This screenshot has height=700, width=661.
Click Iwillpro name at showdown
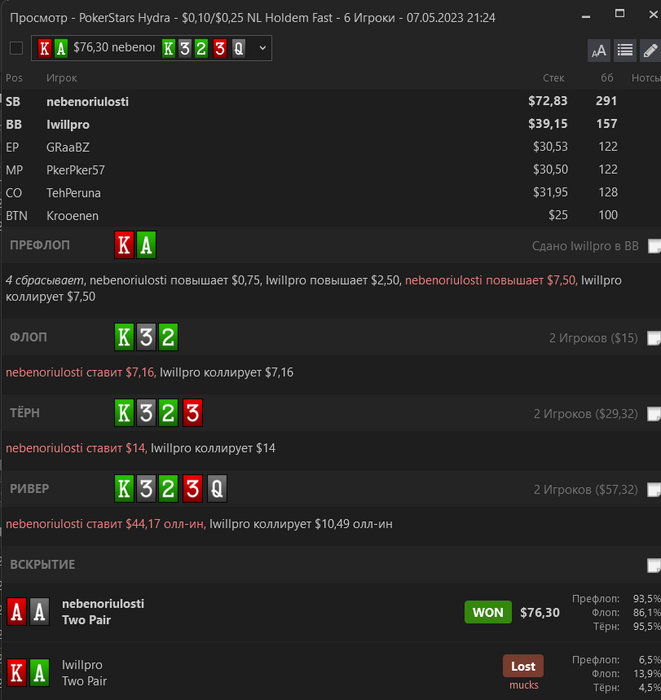pos(82,665)
